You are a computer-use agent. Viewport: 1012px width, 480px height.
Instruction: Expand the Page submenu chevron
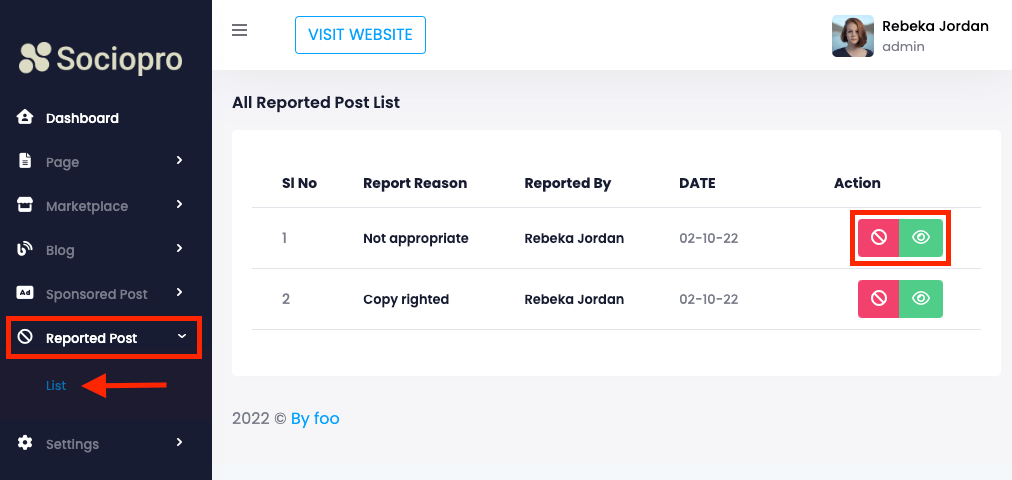pyautogui.click(x=180, y=160)
